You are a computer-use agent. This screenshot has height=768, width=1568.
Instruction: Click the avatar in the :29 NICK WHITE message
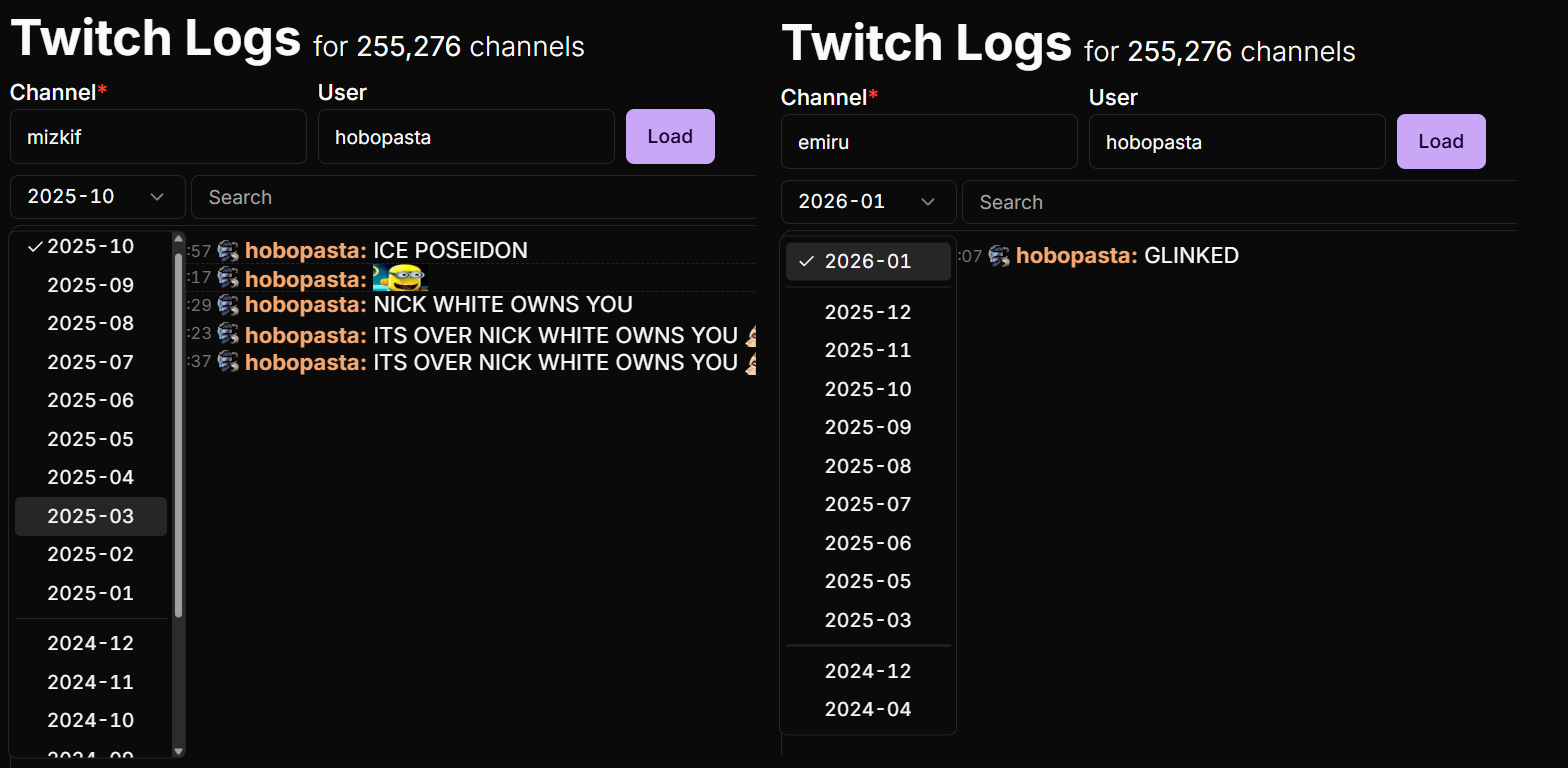(x=228, y=305)
